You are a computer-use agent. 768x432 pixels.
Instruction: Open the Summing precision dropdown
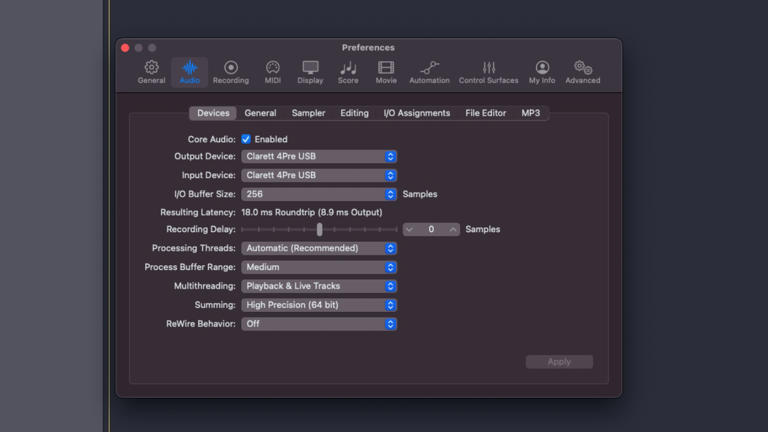click(319, 305)
